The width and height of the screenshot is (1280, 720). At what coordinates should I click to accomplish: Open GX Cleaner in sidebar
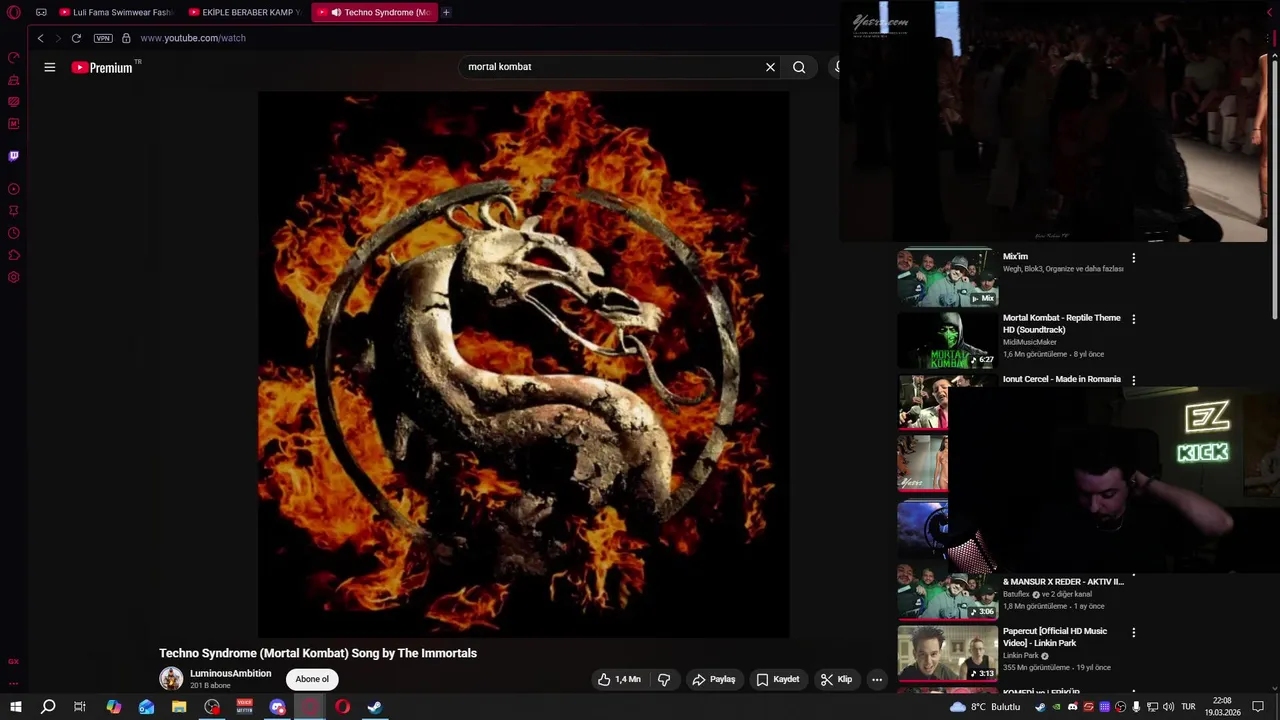click(14, 80)
